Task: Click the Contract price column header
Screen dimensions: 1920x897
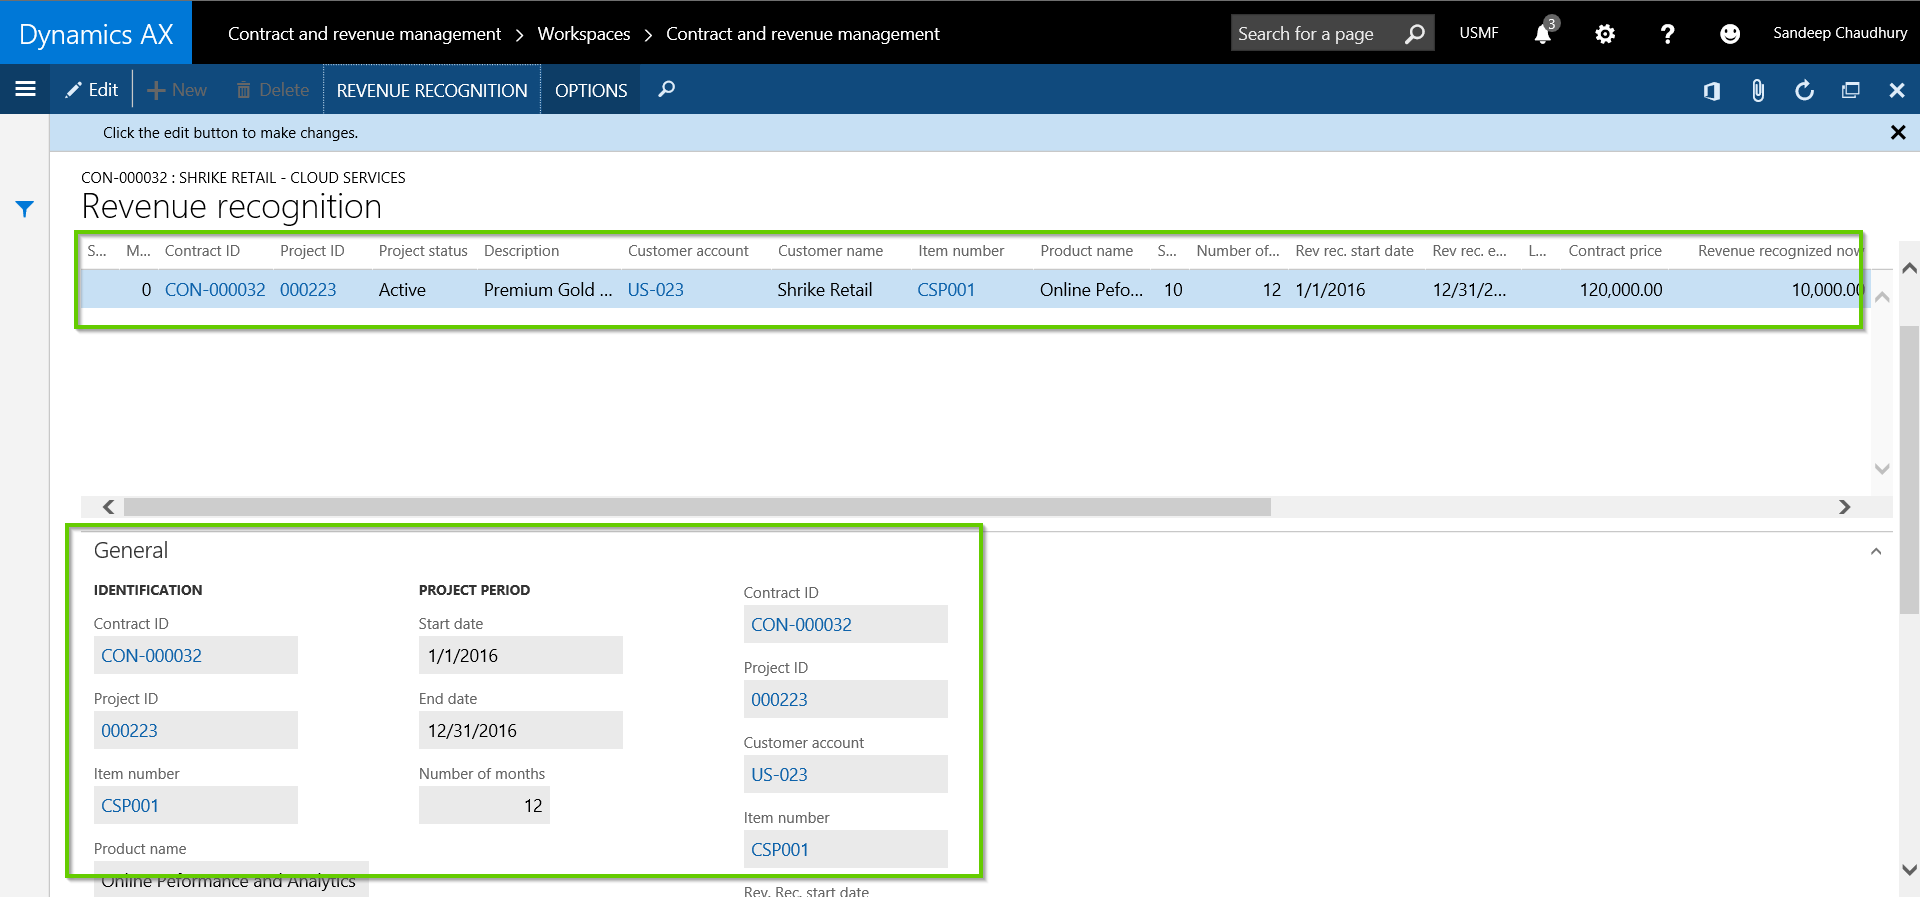Action: pyautogui.click(x=1615, y=251)
